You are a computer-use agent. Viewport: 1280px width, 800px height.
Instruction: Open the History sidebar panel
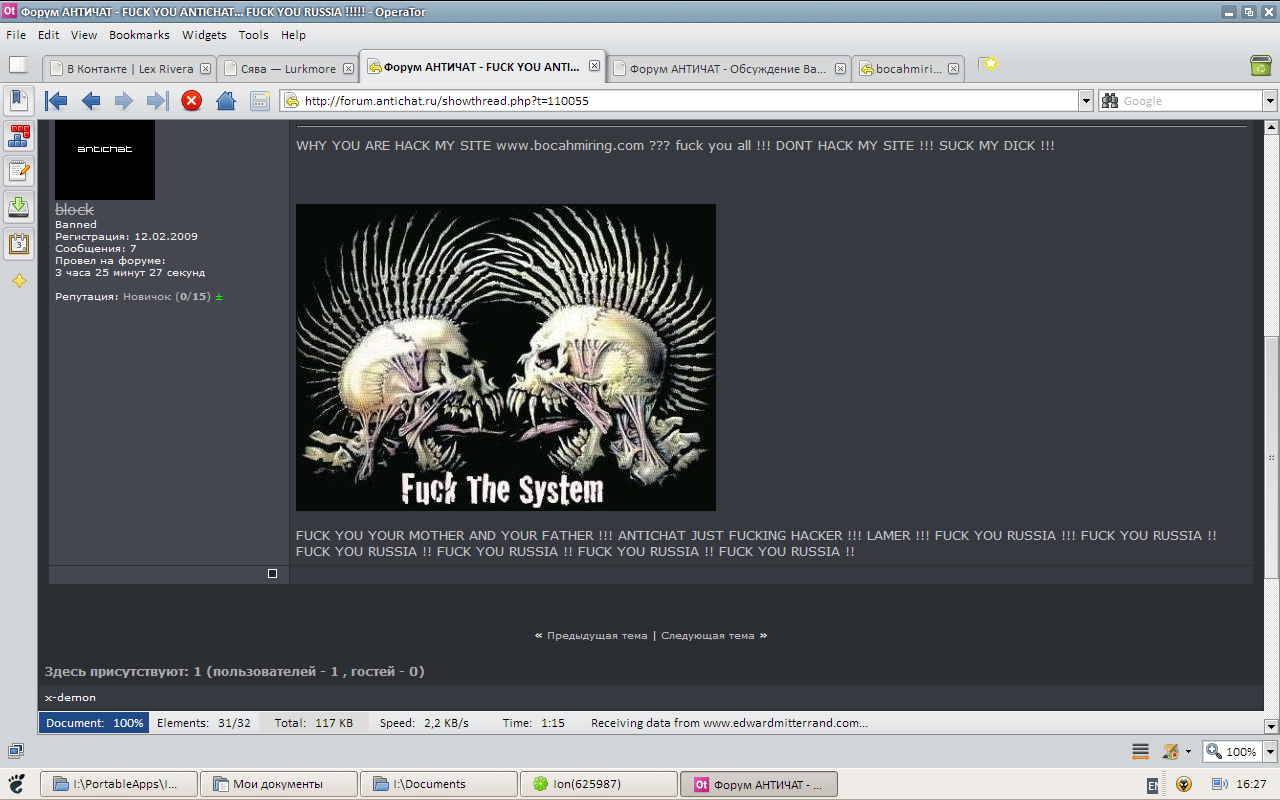[x=19, y=243]
